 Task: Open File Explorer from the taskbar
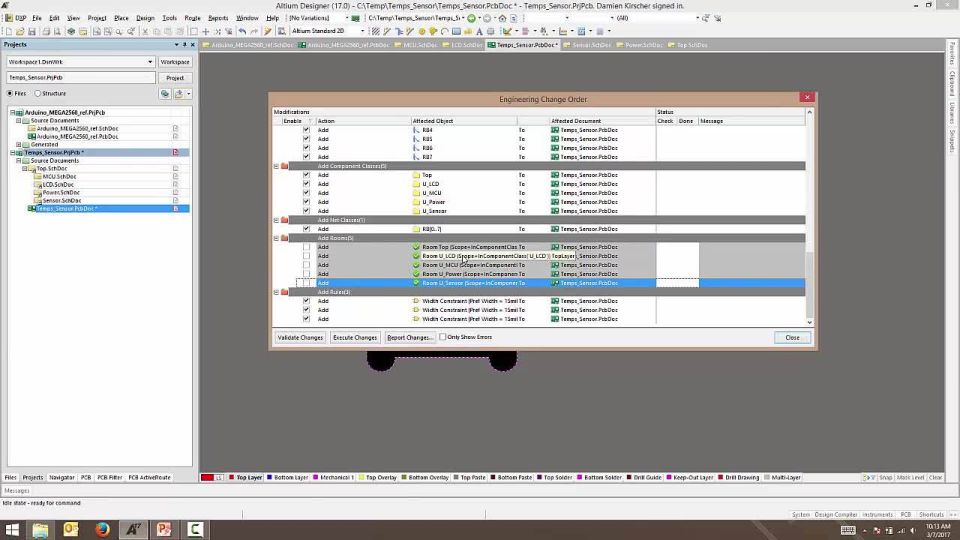pyautogui.click(x=40, y=530)
